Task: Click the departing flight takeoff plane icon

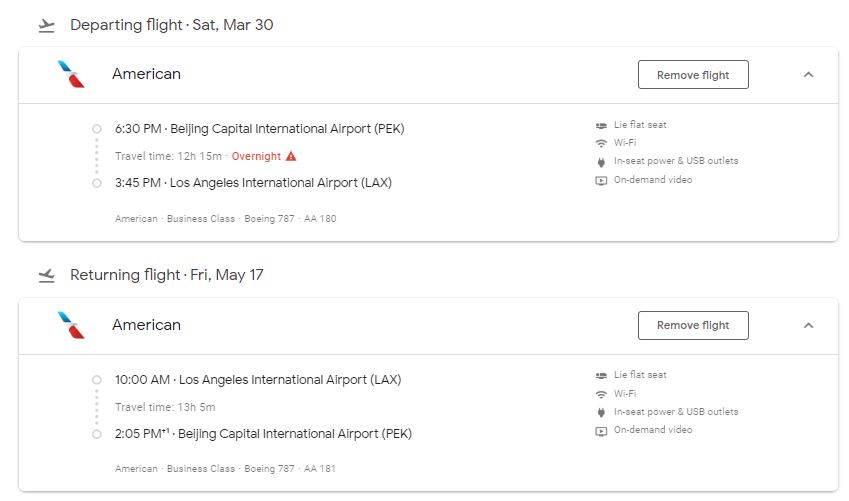Action: (47, 26)
